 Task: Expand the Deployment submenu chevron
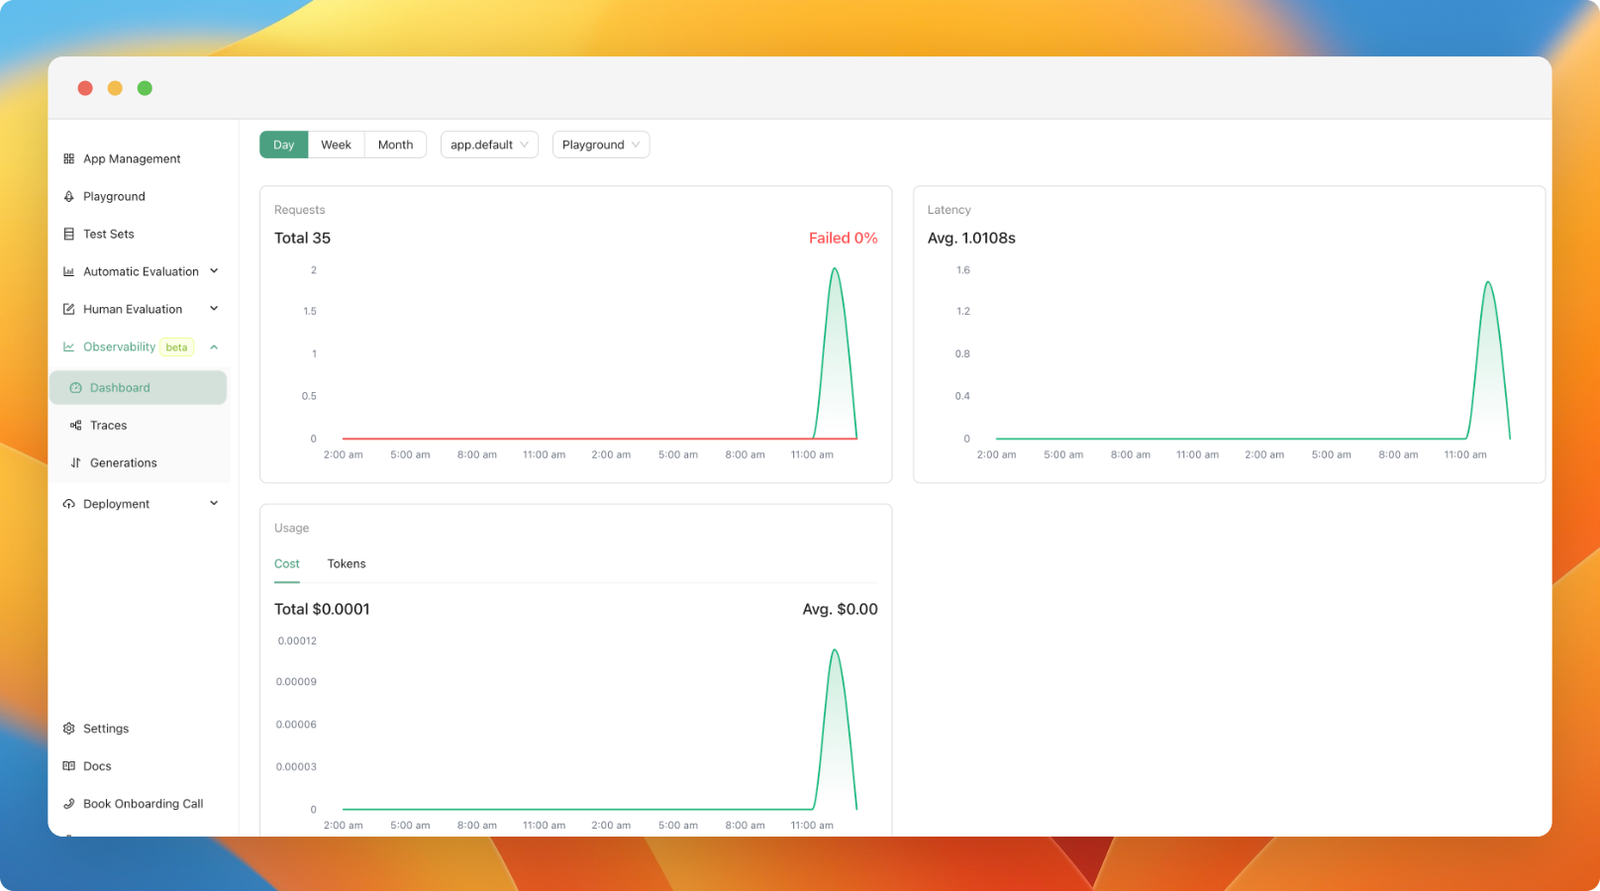click(x=214, y=504)
